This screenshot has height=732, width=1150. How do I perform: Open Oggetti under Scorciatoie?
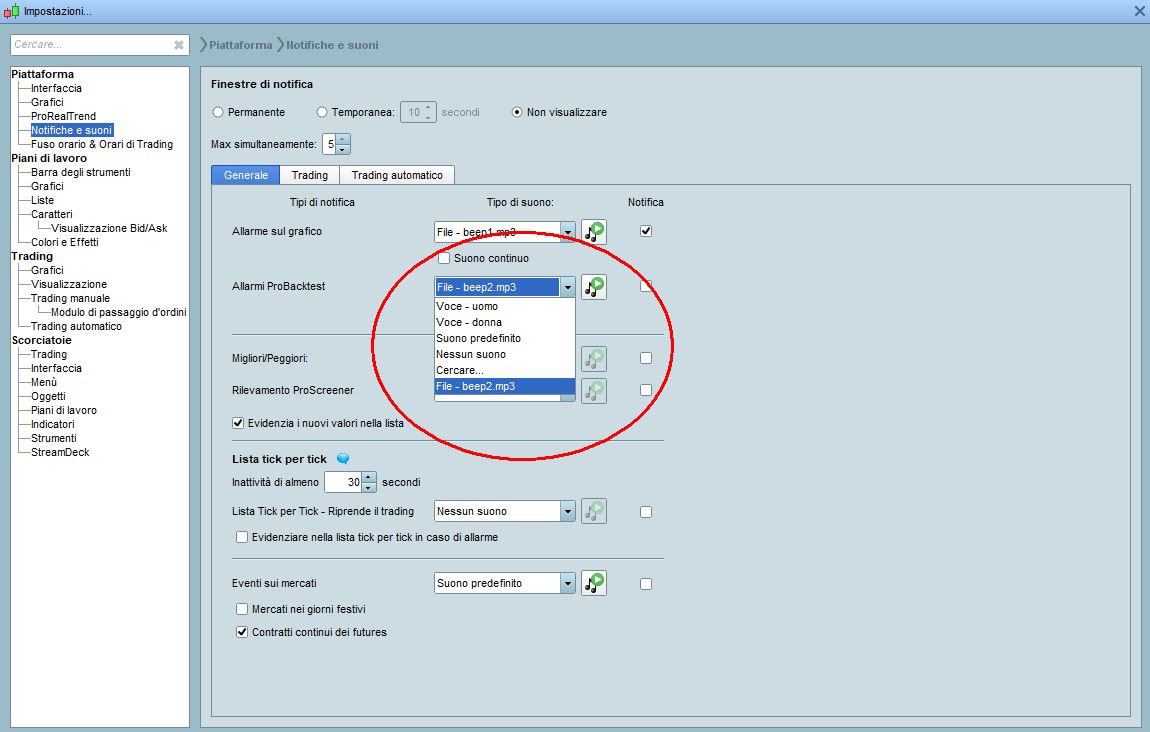tap(48, 396)
